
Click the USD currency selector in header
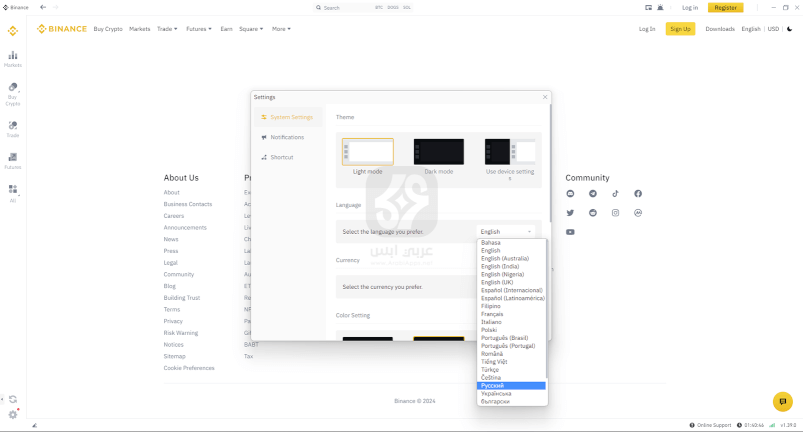(x=773, y=29)
